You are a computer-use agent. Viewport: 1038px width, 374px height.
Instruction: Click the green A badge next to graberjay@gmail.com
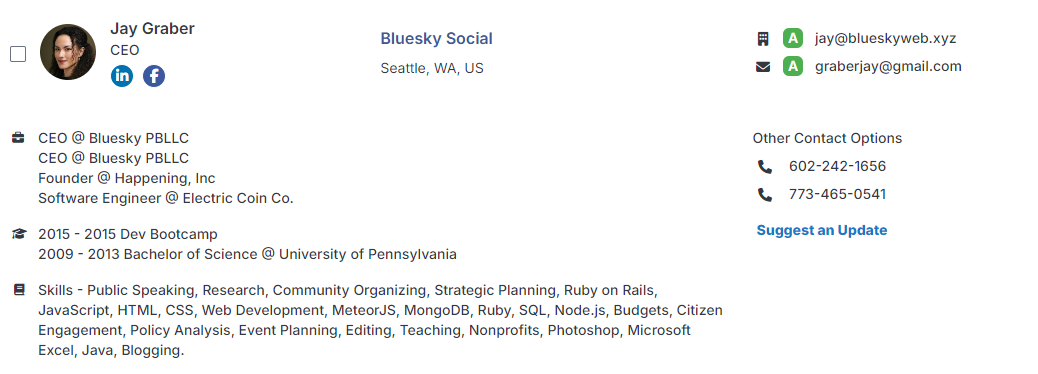click(792, 66)
